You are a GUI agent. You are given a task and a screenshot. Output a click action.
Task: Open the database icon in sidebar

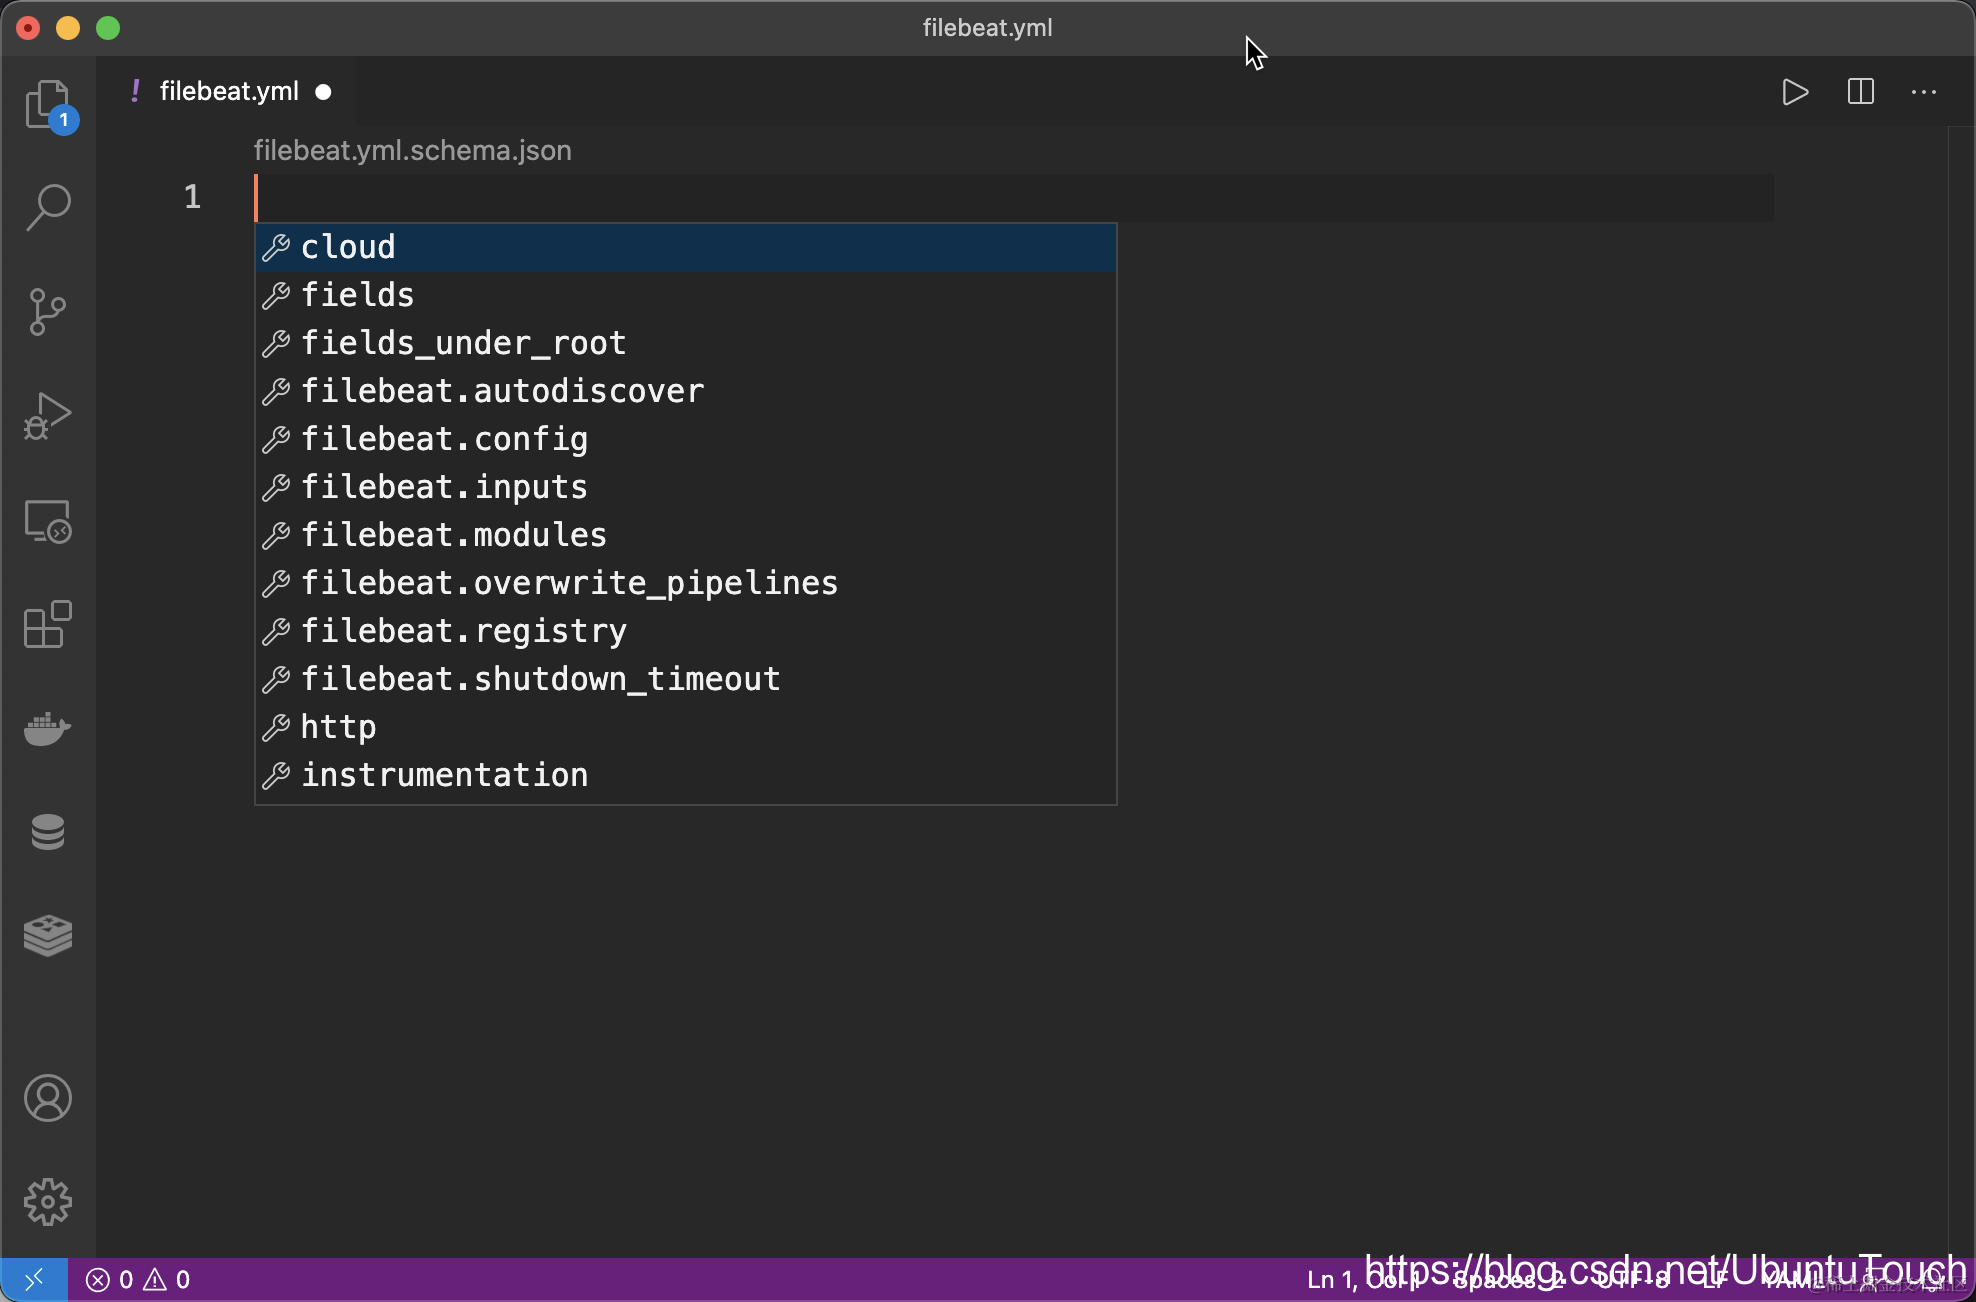point(48,832)
